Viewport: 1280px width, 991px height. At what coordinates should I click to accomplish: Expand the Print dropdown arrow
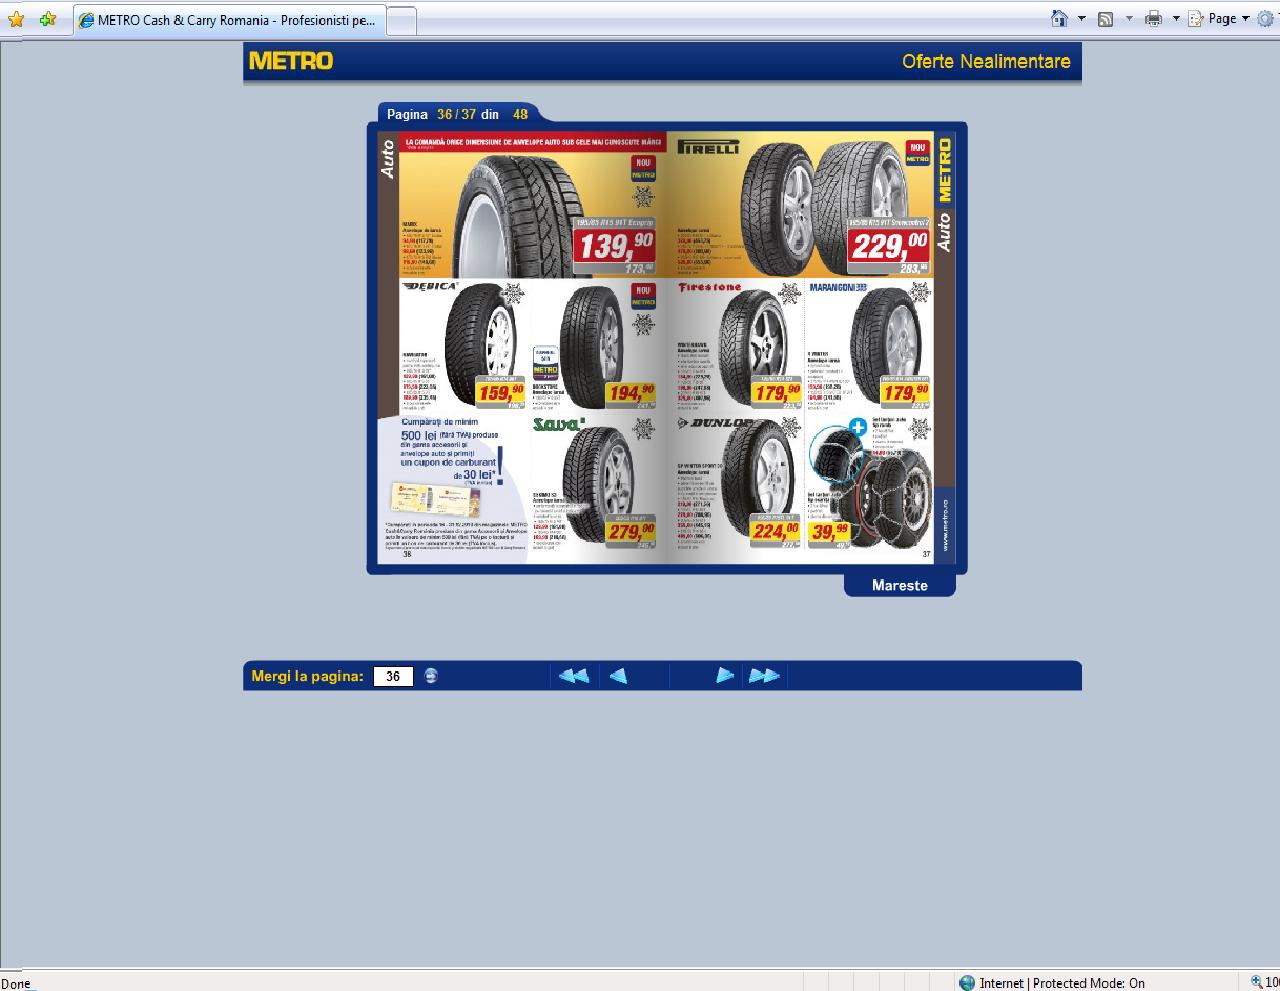(1176, 19)
